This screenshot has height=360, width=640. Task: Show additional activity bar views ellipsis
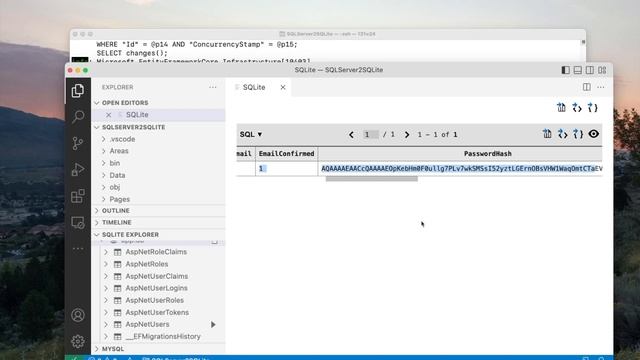(x=78, y=249)
